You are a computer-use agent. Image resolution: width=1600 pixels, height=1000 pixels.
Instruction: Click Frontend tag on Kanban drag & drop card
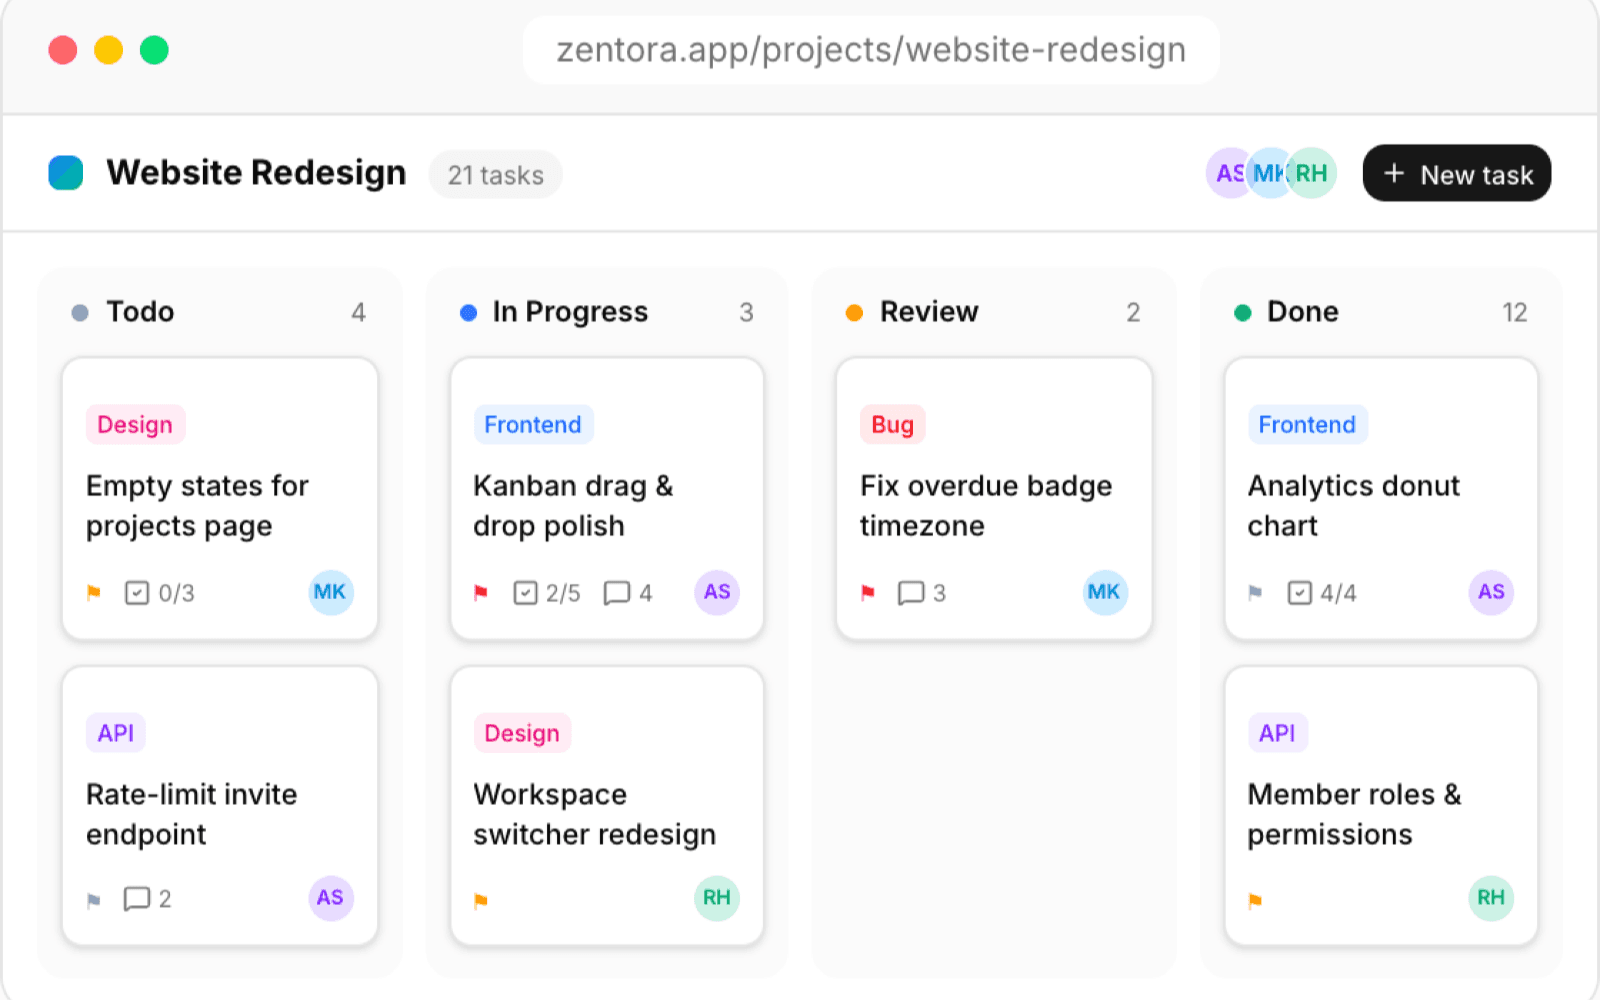(x=533, y=424)
